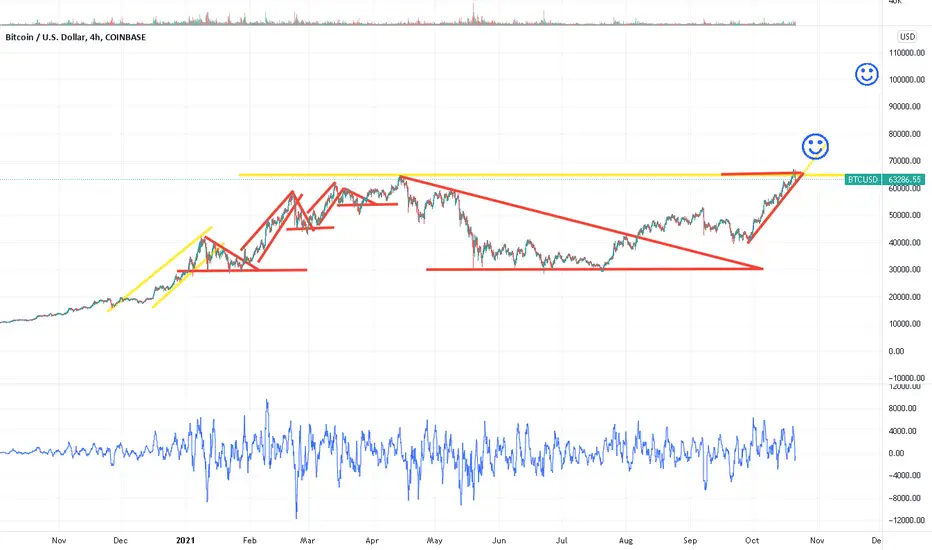Image resolution: width=932 pixels, height=550 pixels.
Task: Select the smiley face drawing near 100000.00
Action: coord(867,74)
